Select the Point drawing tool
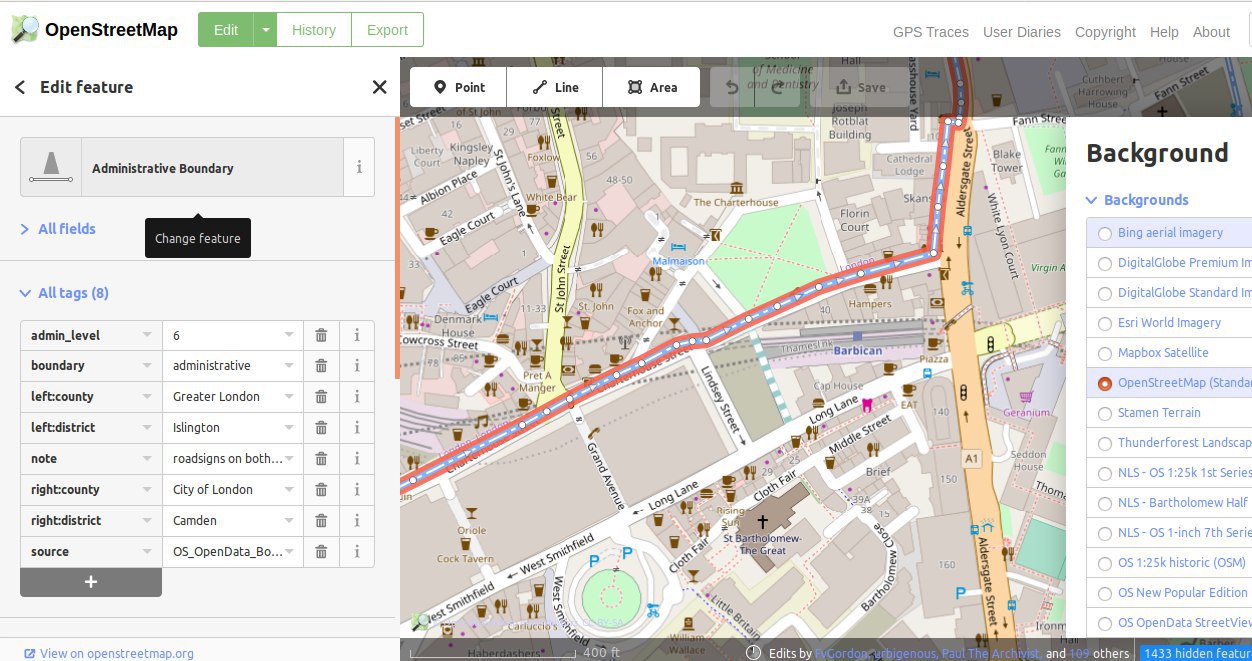The width and height of the screenshot is (1252, 661). coord(458,87)
